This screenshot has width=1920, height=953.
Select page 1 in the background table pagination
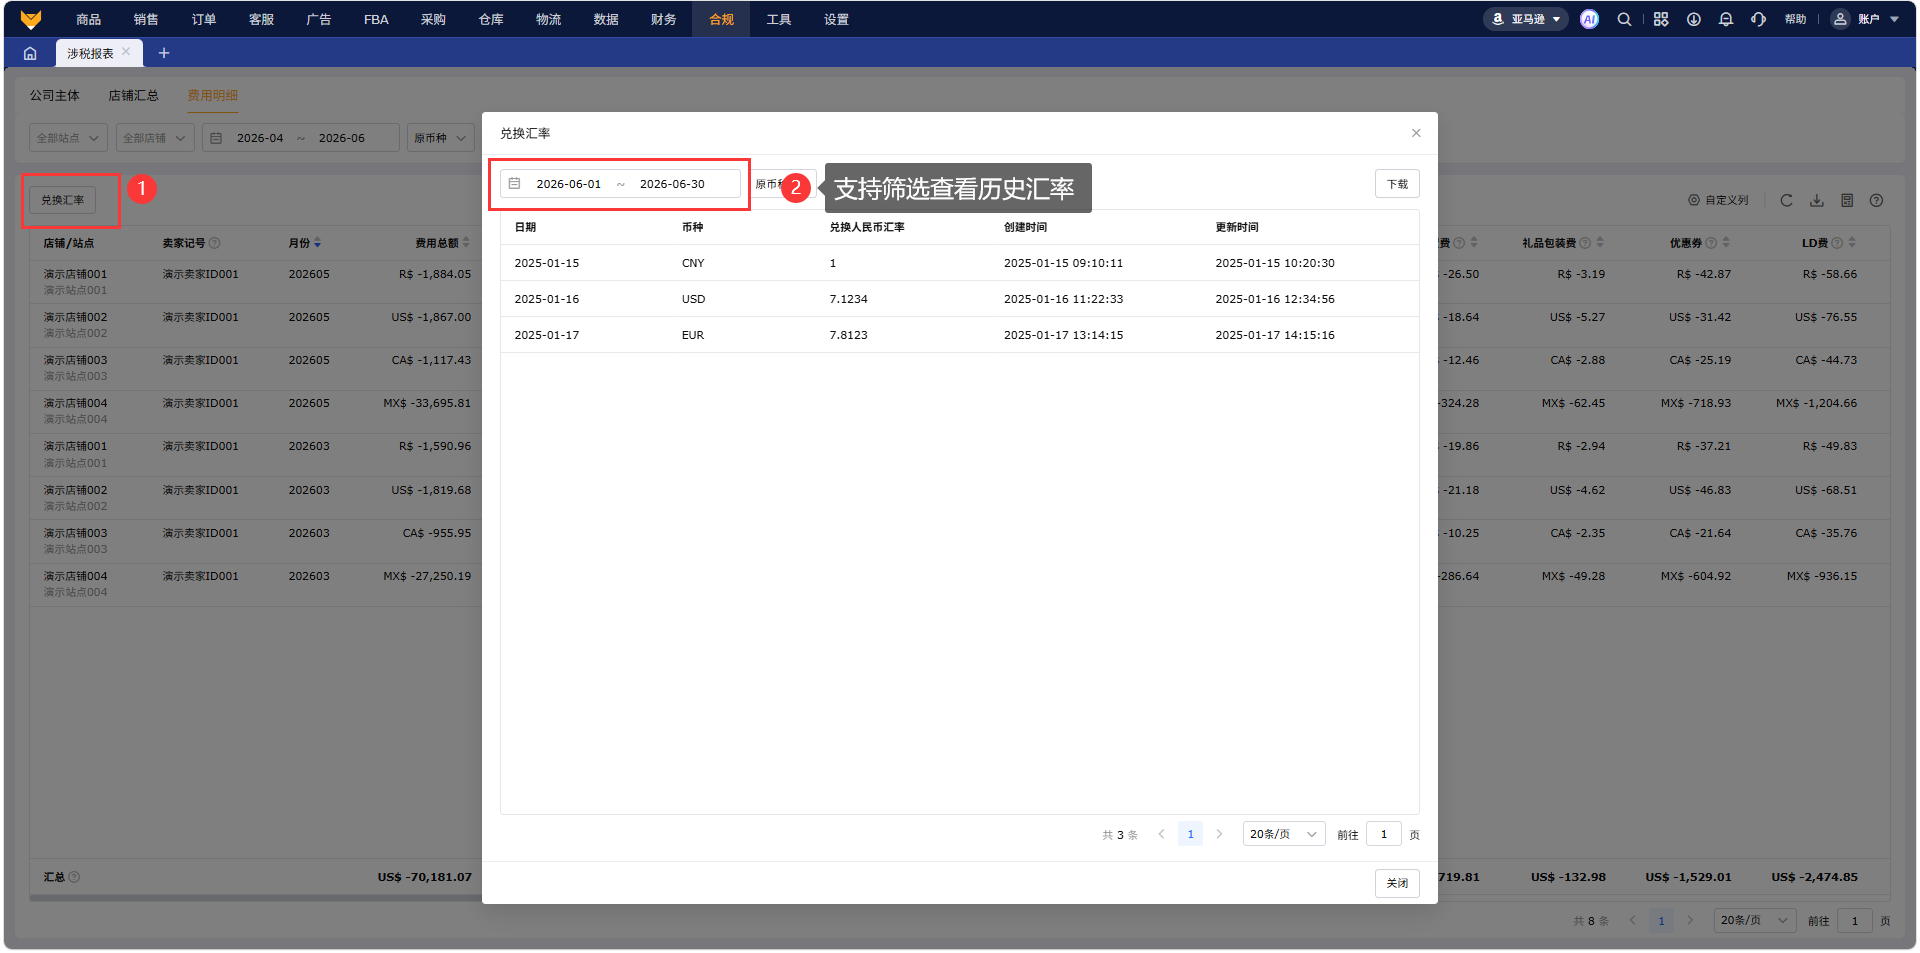(x=1661, y=920)
